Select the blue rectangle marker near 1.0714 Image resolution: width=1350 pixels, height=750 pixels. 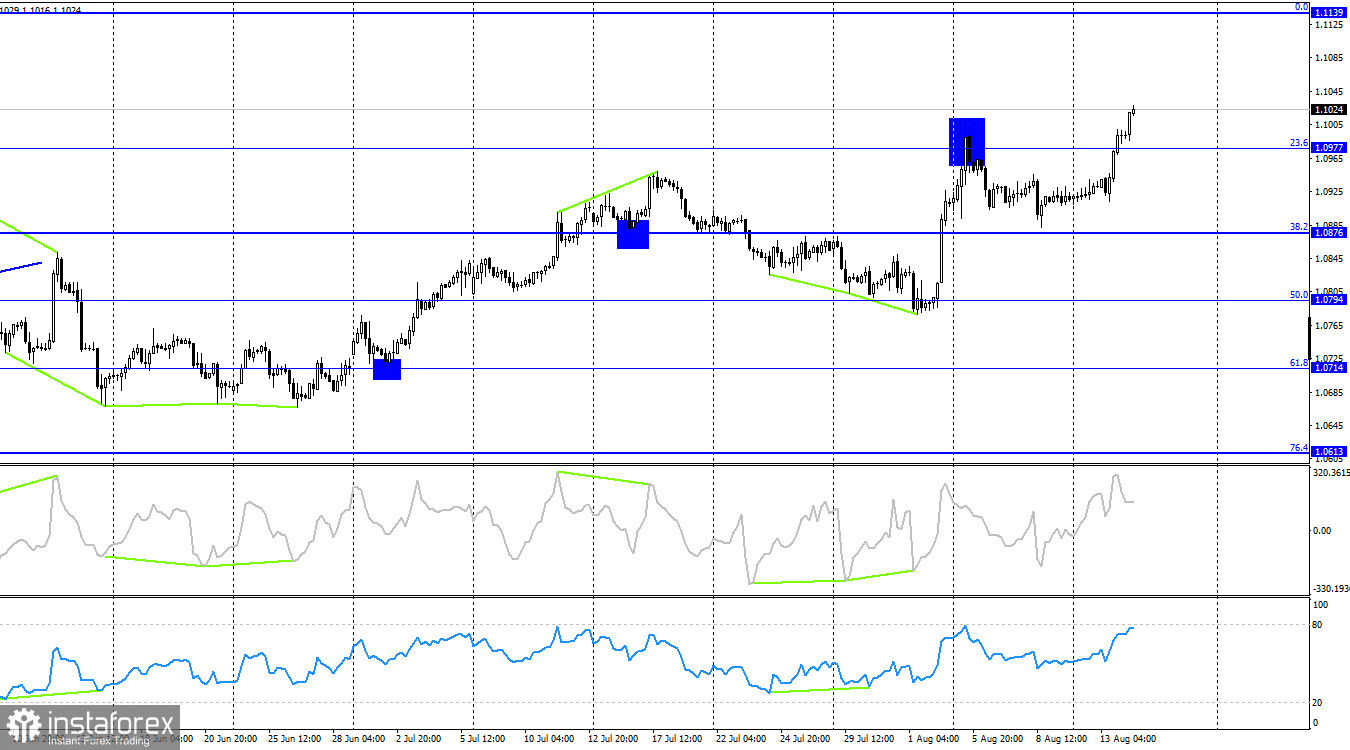[387, 370]
